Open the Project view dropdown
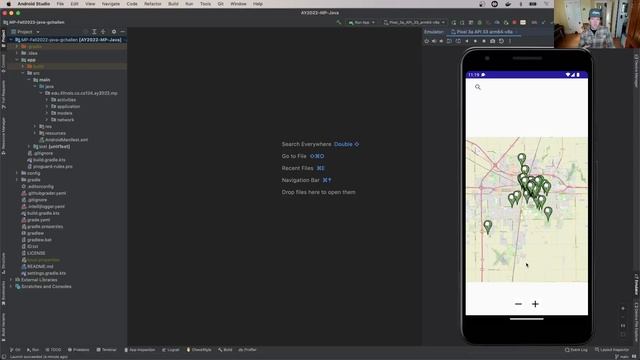The height and width of the screenshot is (360, 640). 26,32
